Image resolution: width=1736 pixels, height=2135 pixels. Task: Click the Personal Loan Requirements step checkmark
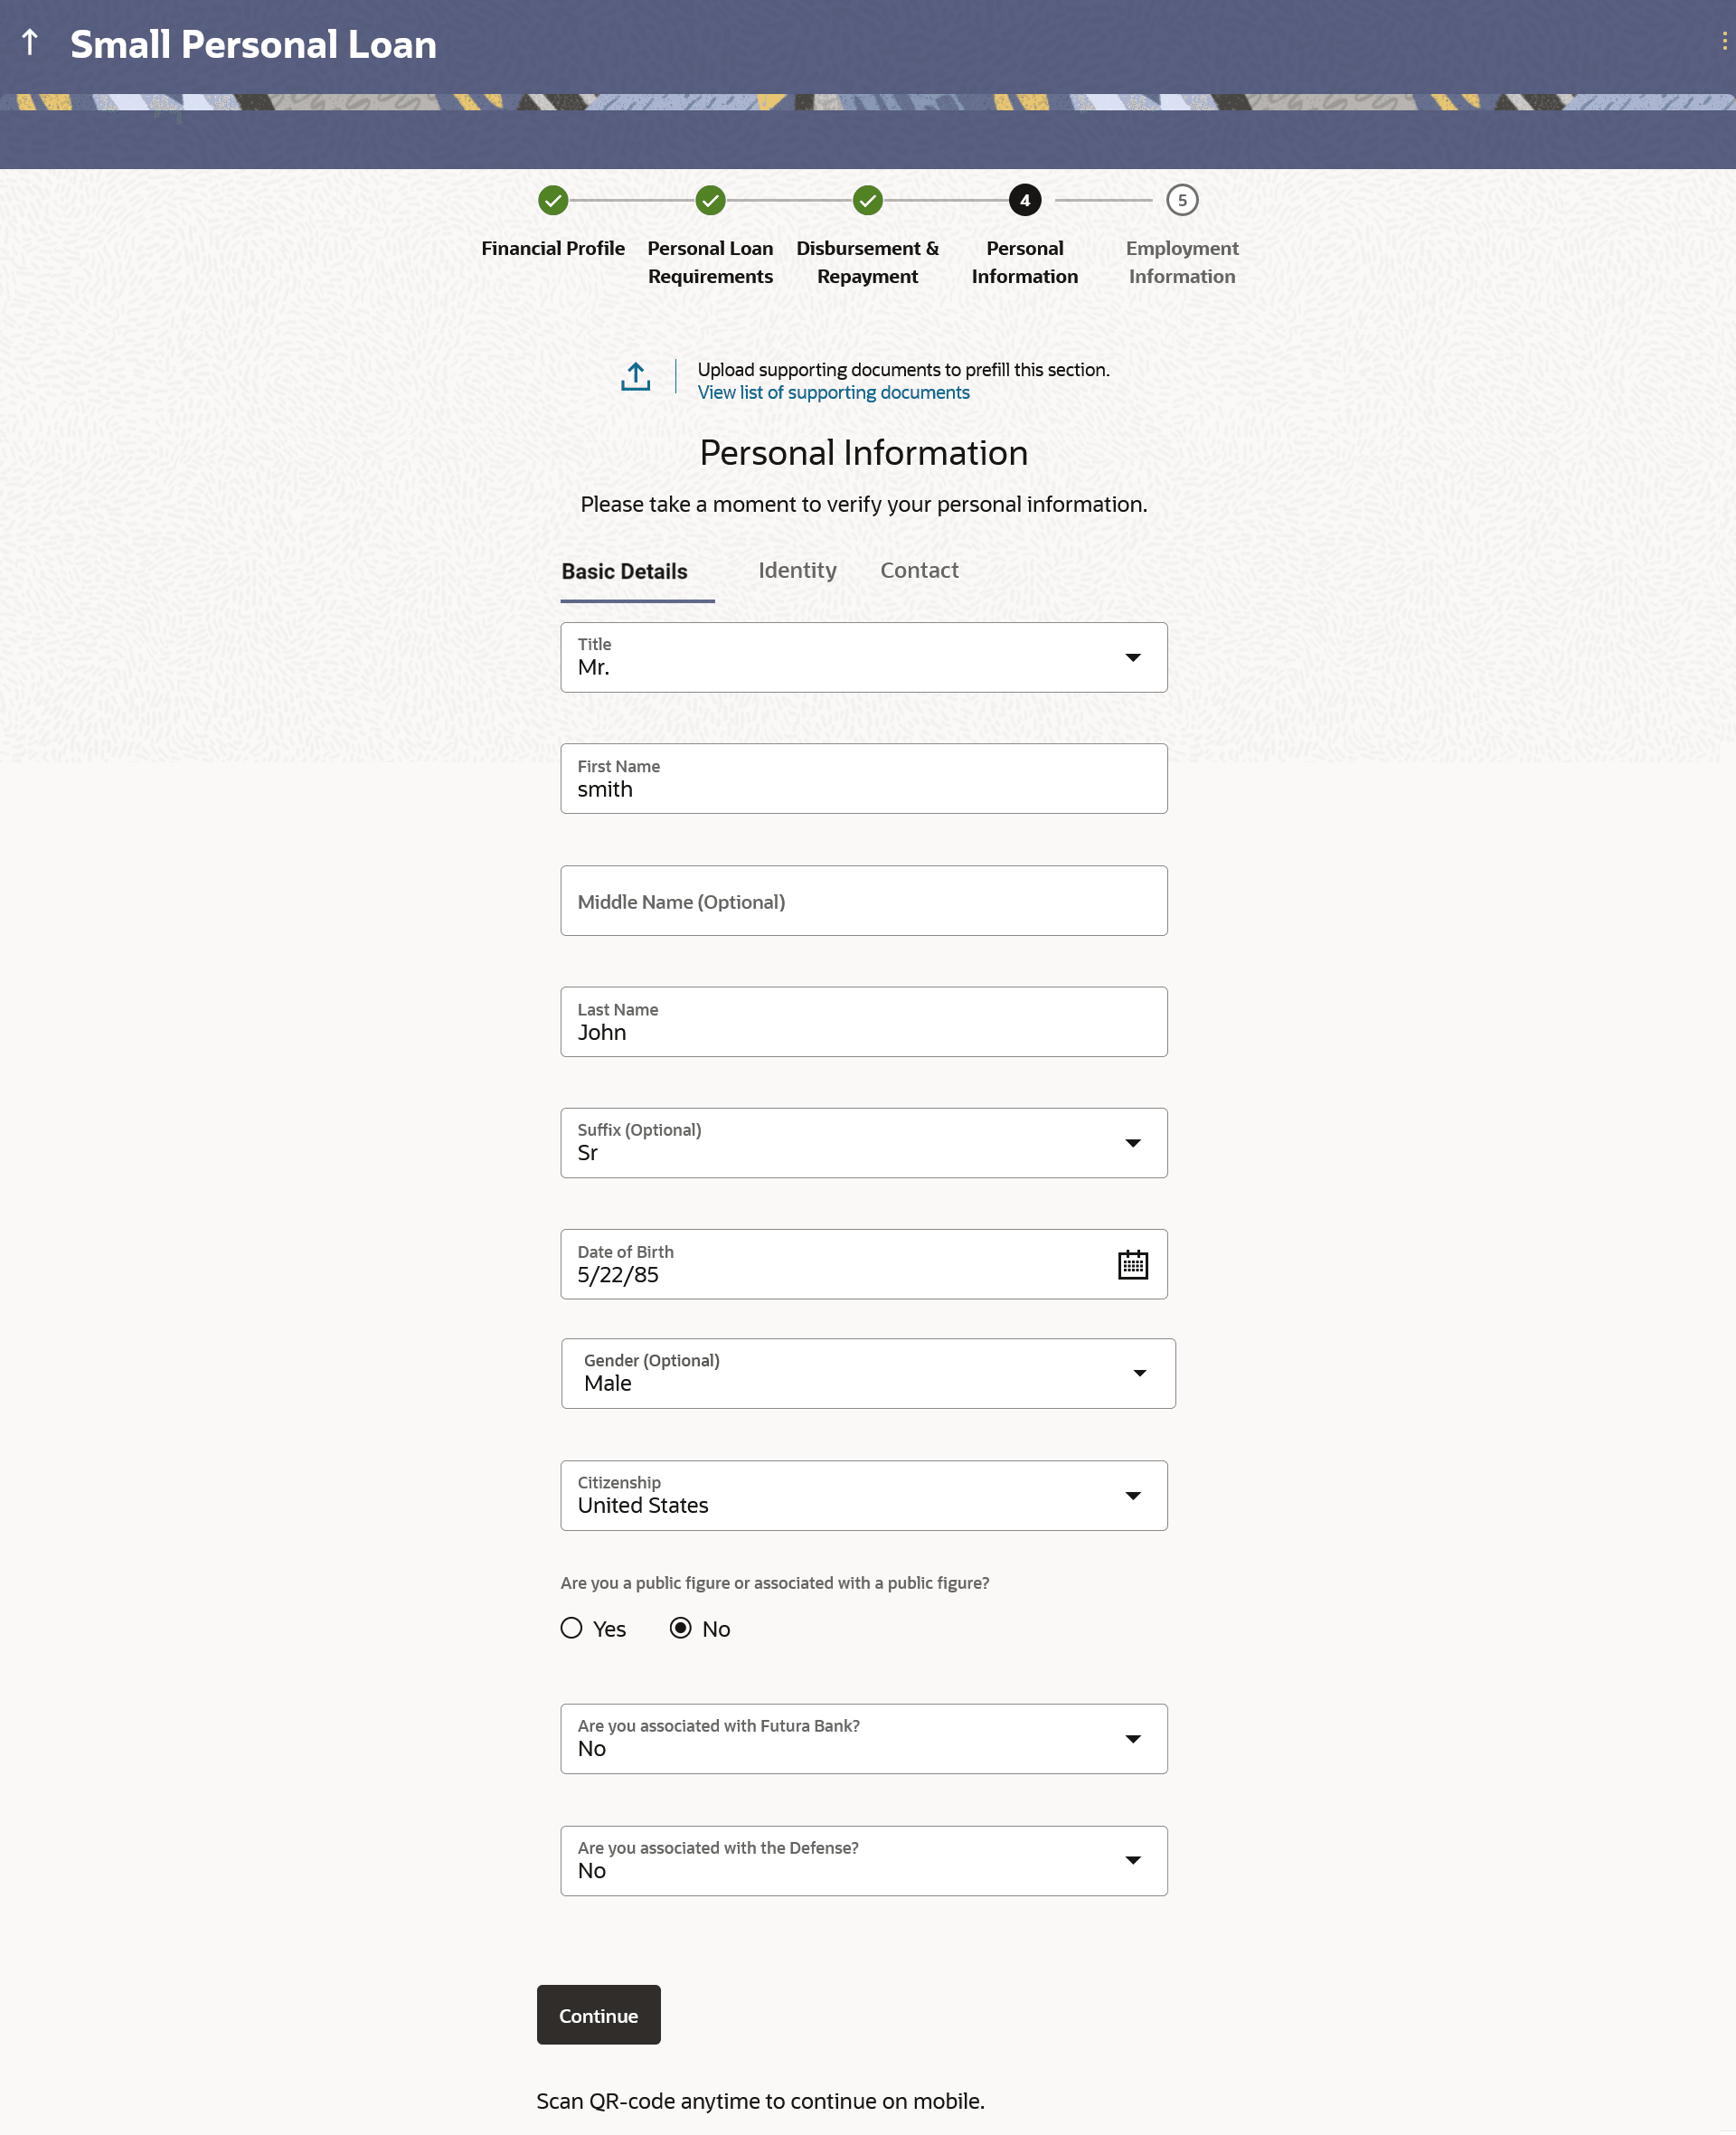(710, 201)
